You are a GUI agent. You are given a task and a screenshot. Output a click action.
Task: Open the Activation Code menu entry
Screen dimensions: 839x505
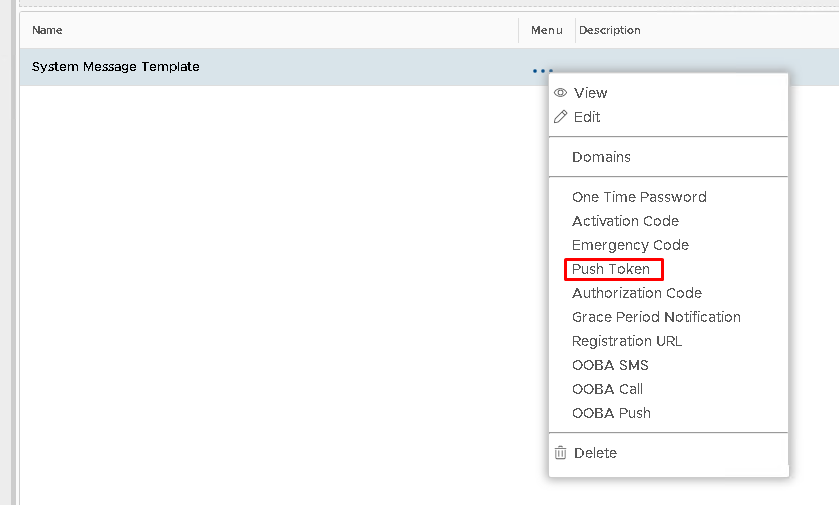point(625,221)
